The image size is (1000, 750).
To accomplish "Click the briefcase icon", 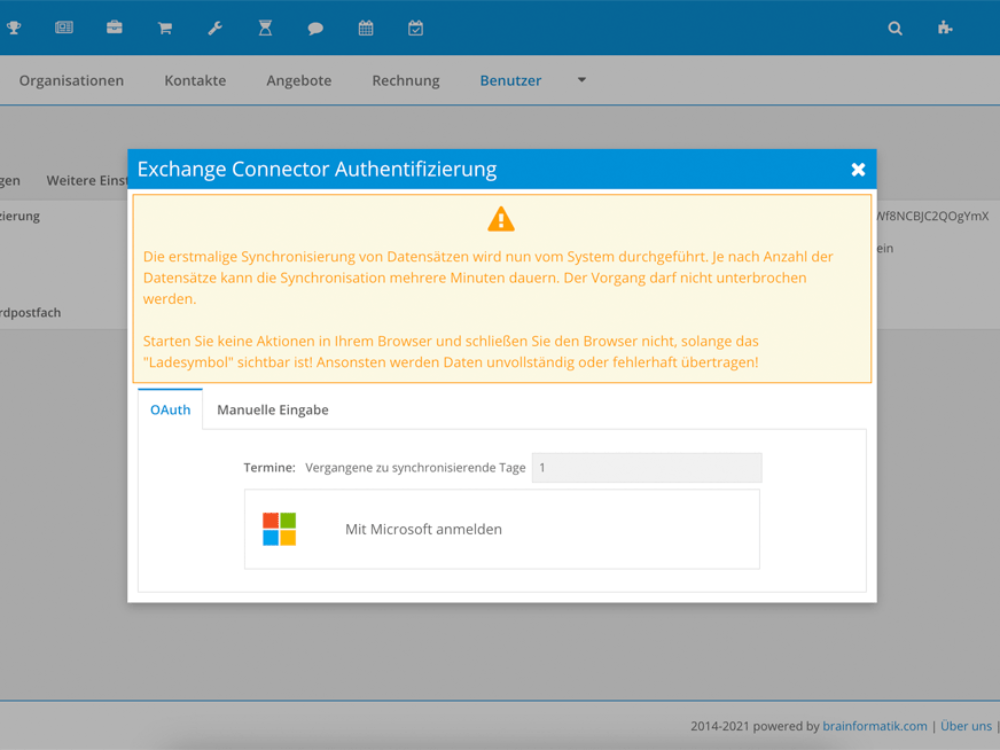I will tap(115, 28).
